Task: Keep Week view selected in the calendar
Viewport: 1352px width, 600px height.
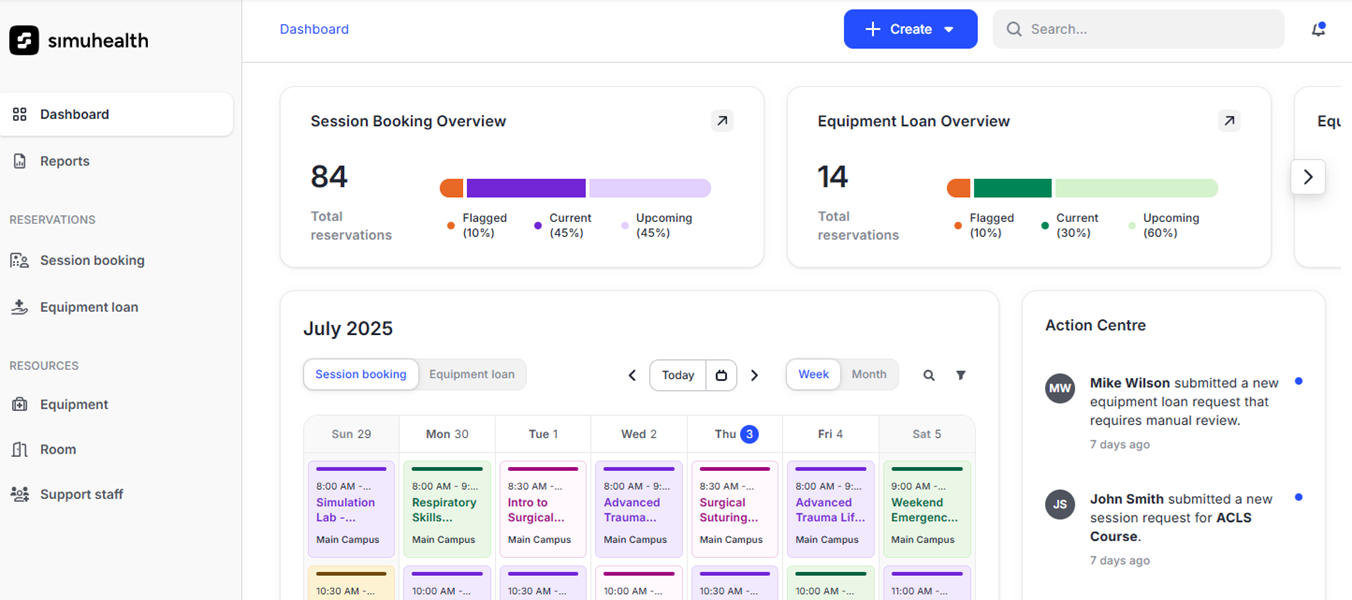Action: click(x=813, y=374)
